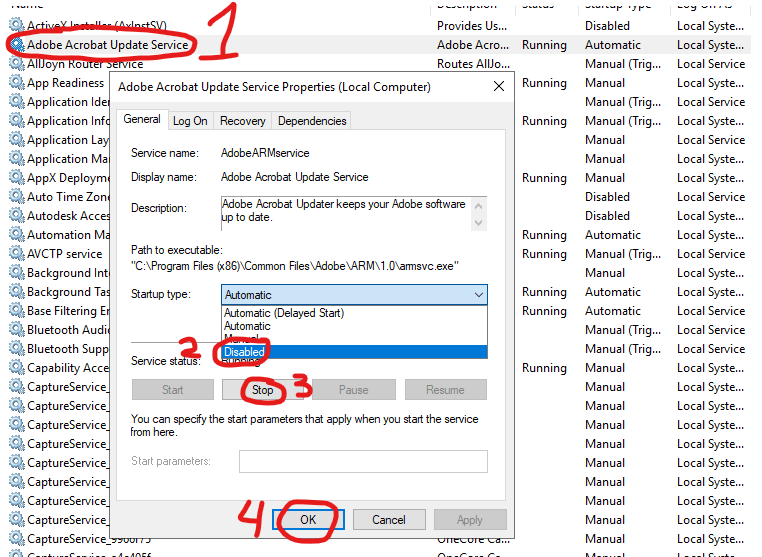Click the AdobeARMservice service name text

click(x=265, y=153)
